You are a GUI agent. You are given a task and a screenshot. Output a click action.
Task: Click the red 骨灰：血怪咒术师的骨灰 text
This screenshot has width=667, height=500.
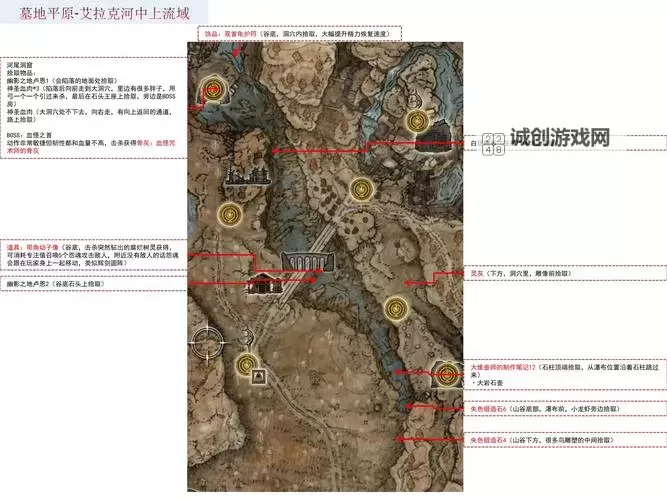click(x=91, y=147)
